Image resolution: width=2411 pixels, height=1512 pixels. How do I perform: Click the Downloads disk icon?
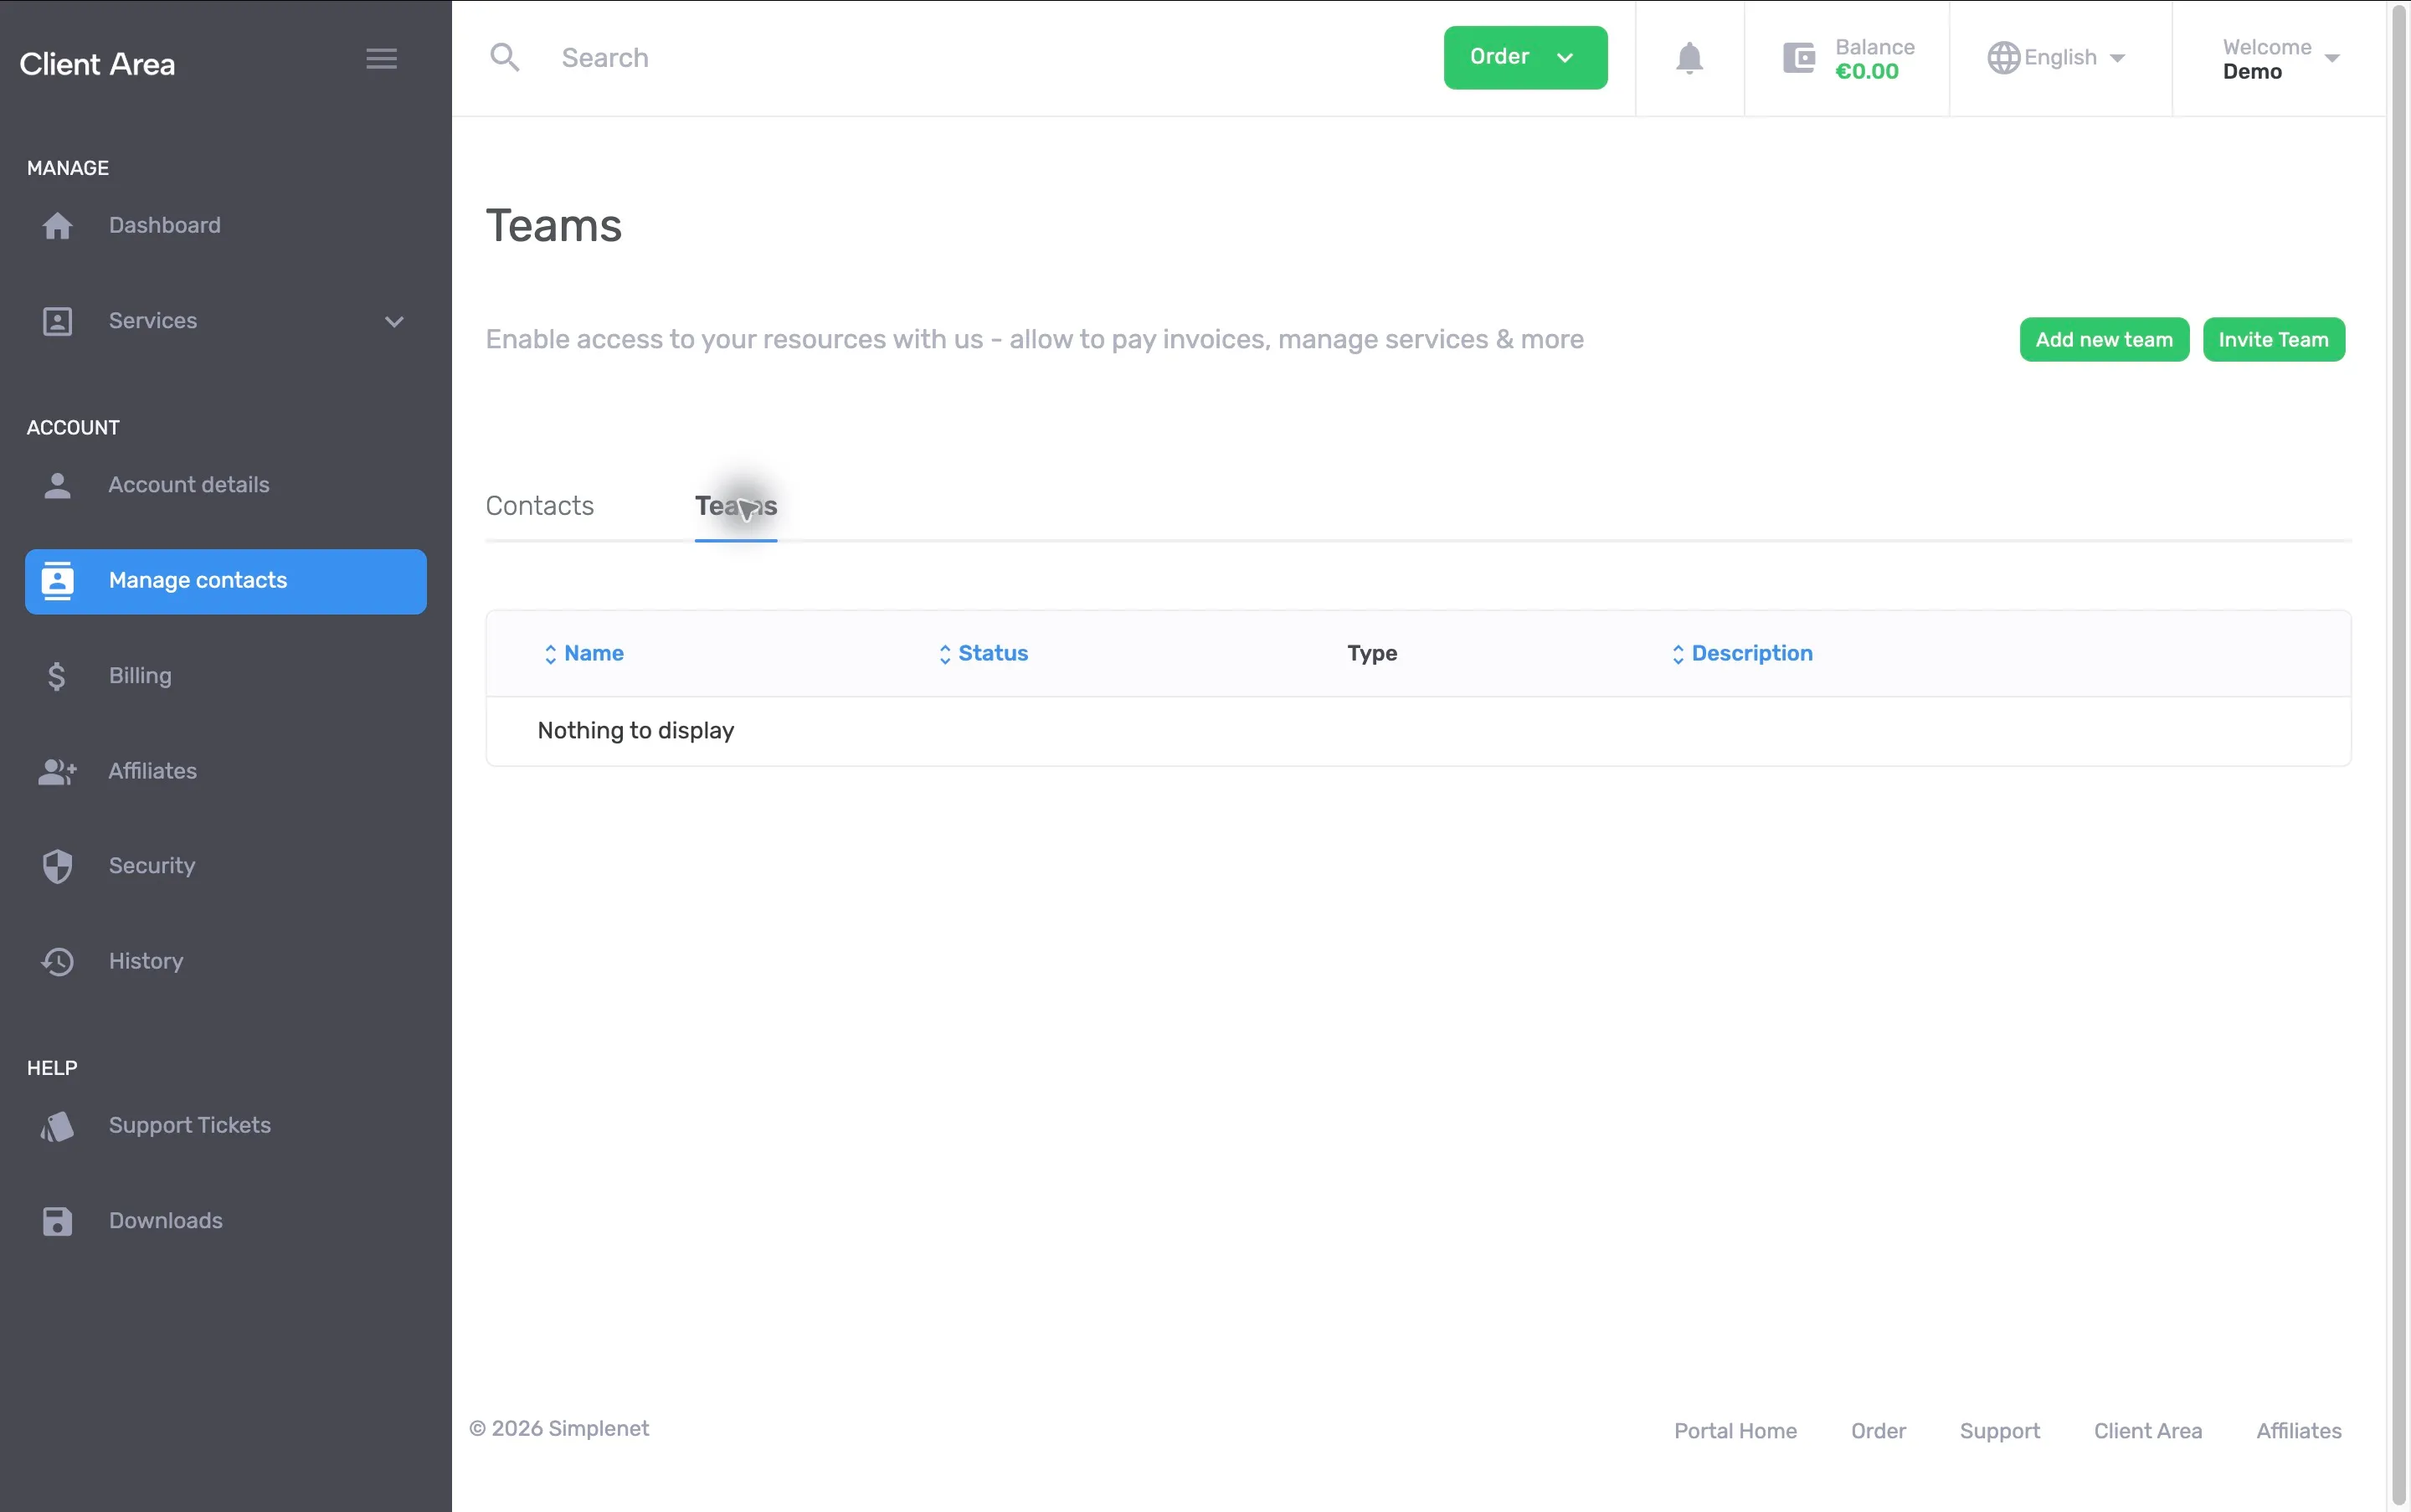pyautogui.click(x=57, y=1221)
